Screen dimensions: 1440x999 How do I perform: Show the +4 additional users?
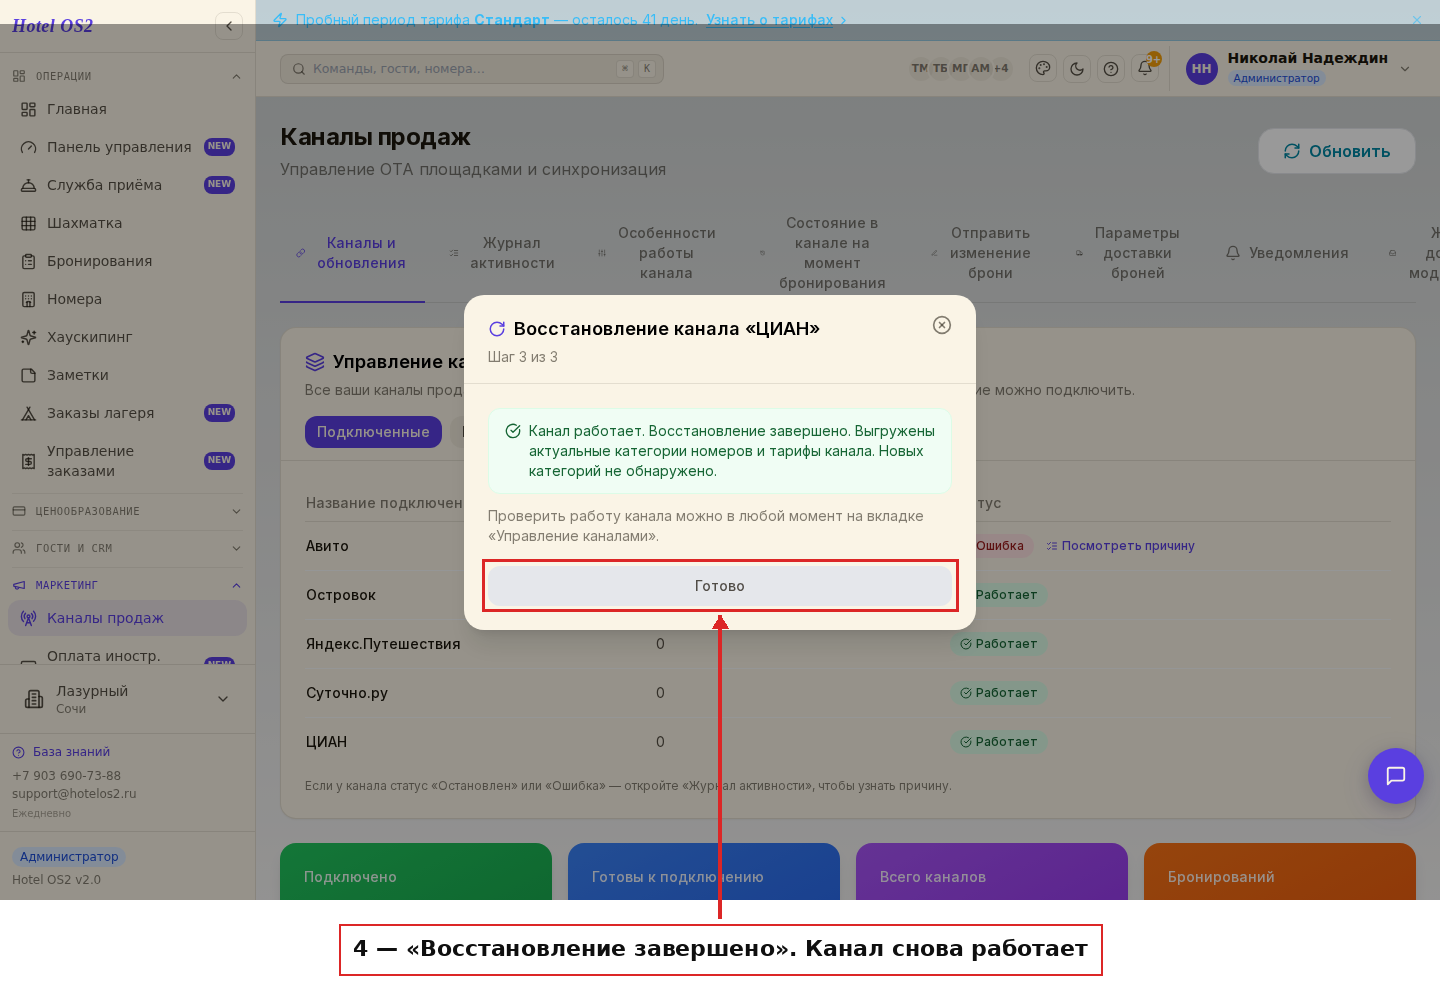click(x=1001, y=68)
